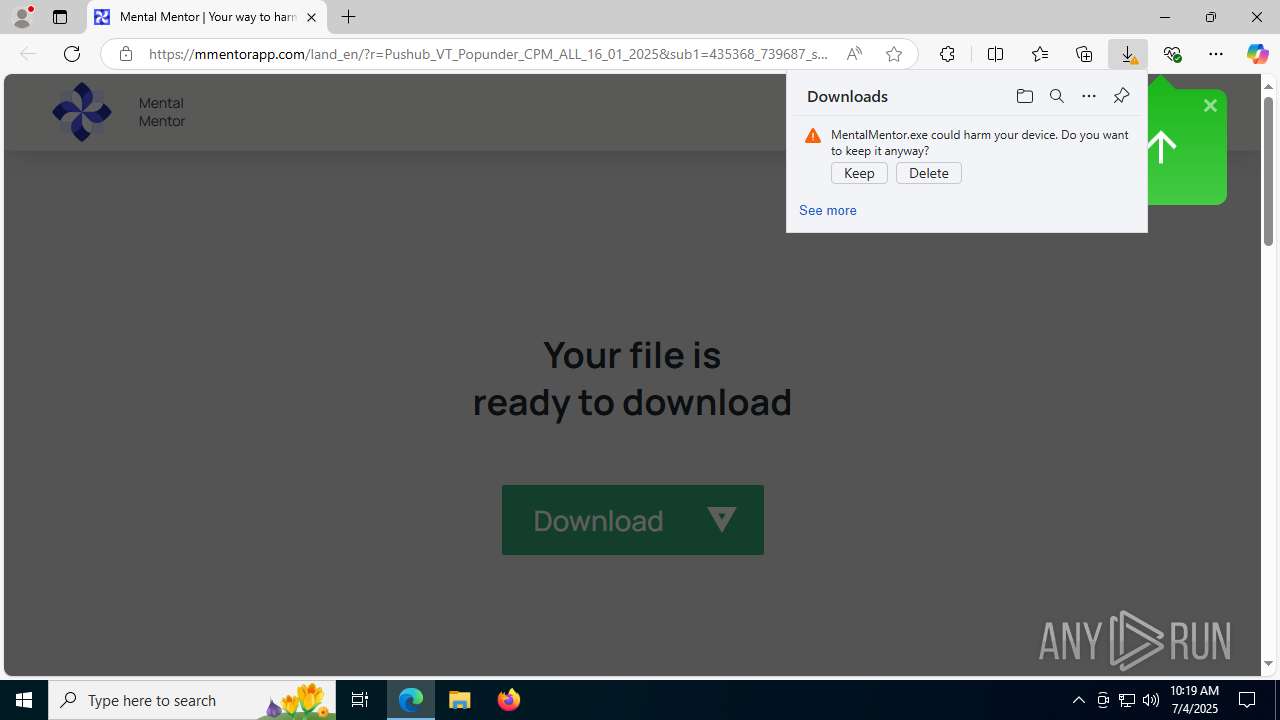The image size is (1280, 720).
Task: Open Task View on the taskbar
Action: 360,700
